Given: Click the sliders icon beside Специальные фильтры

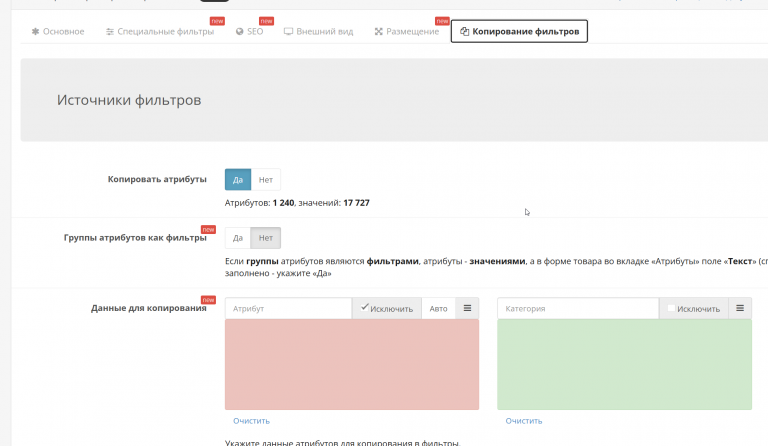Looking at the screenshot, I should (x=110, y=31).
